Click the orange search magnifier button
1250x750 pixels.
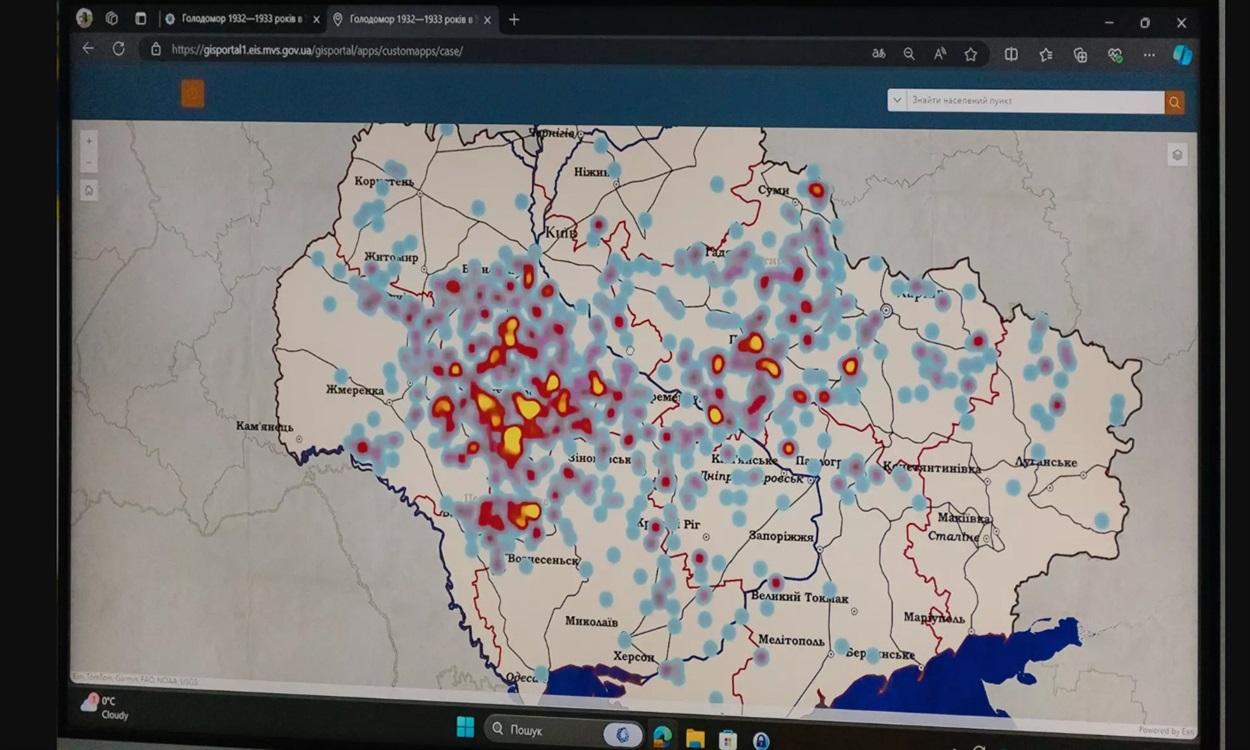[1174, 102]
